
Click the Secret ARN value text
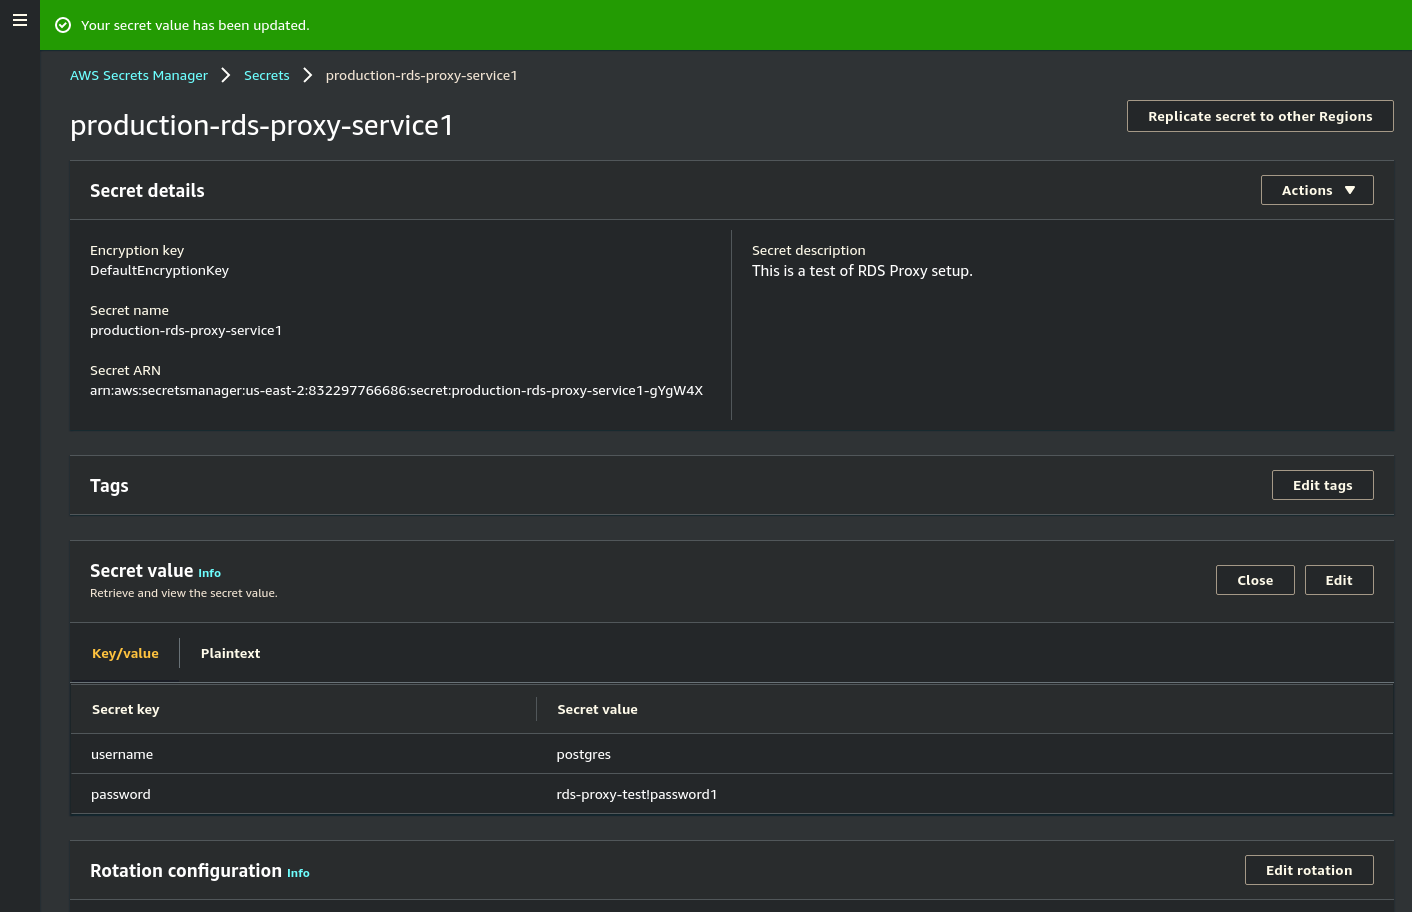[396, 390]
